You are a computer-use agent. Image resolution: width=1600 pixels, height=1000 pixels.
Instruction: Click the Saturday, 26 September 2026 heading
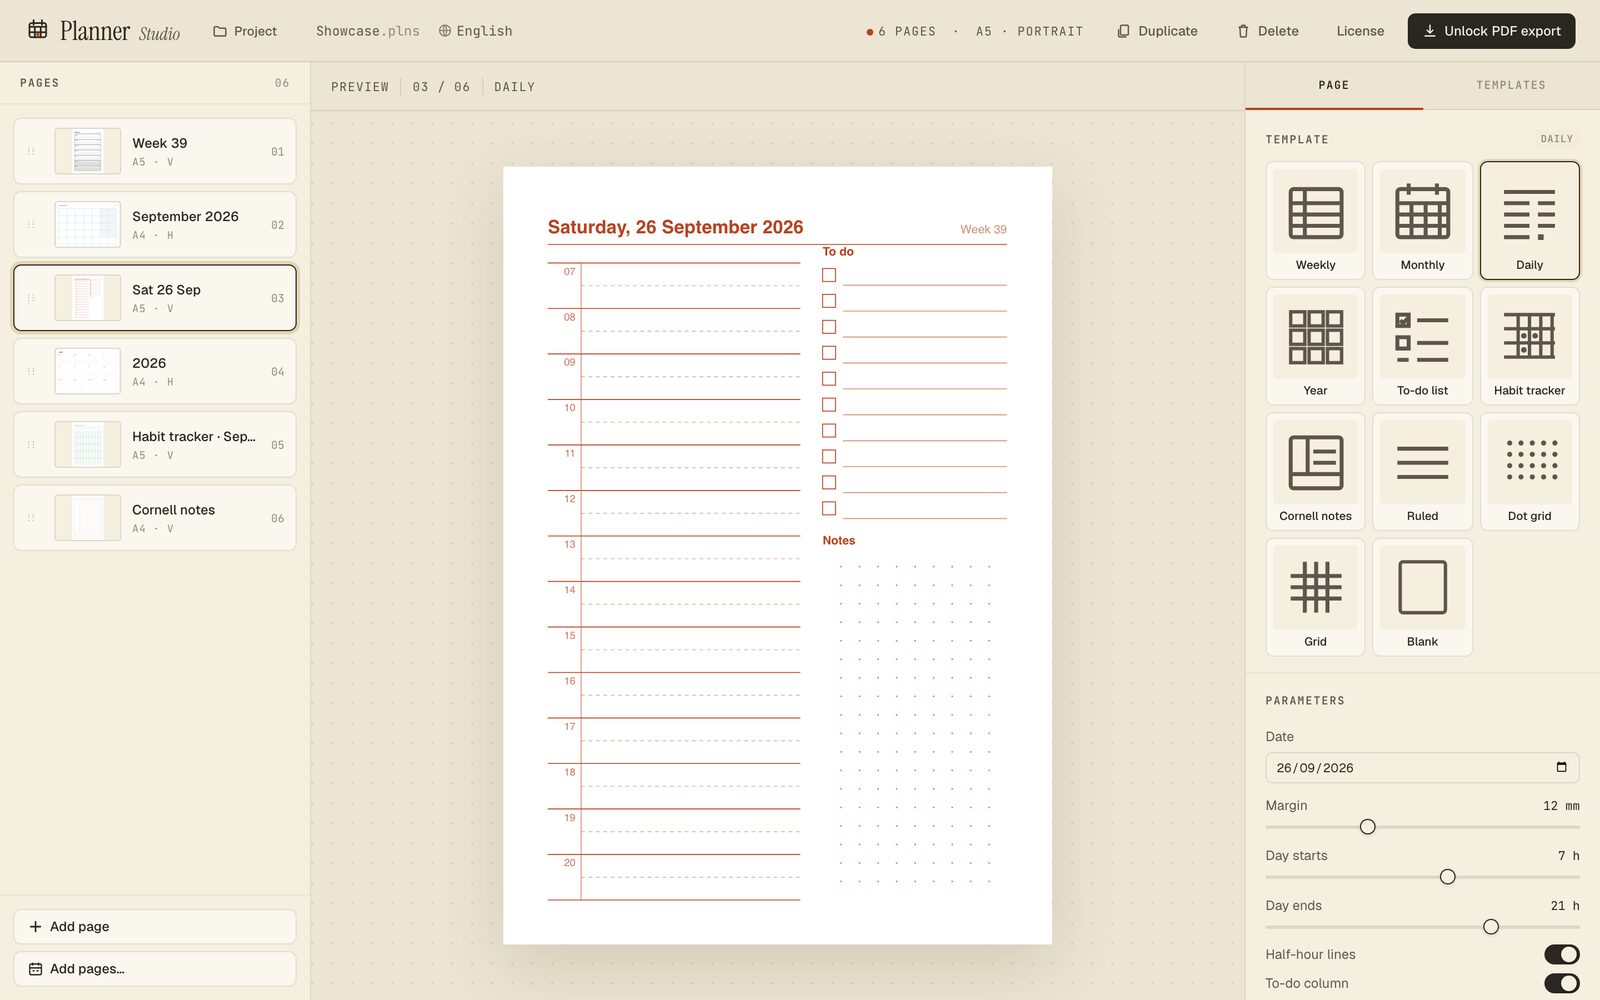(675, 227)
